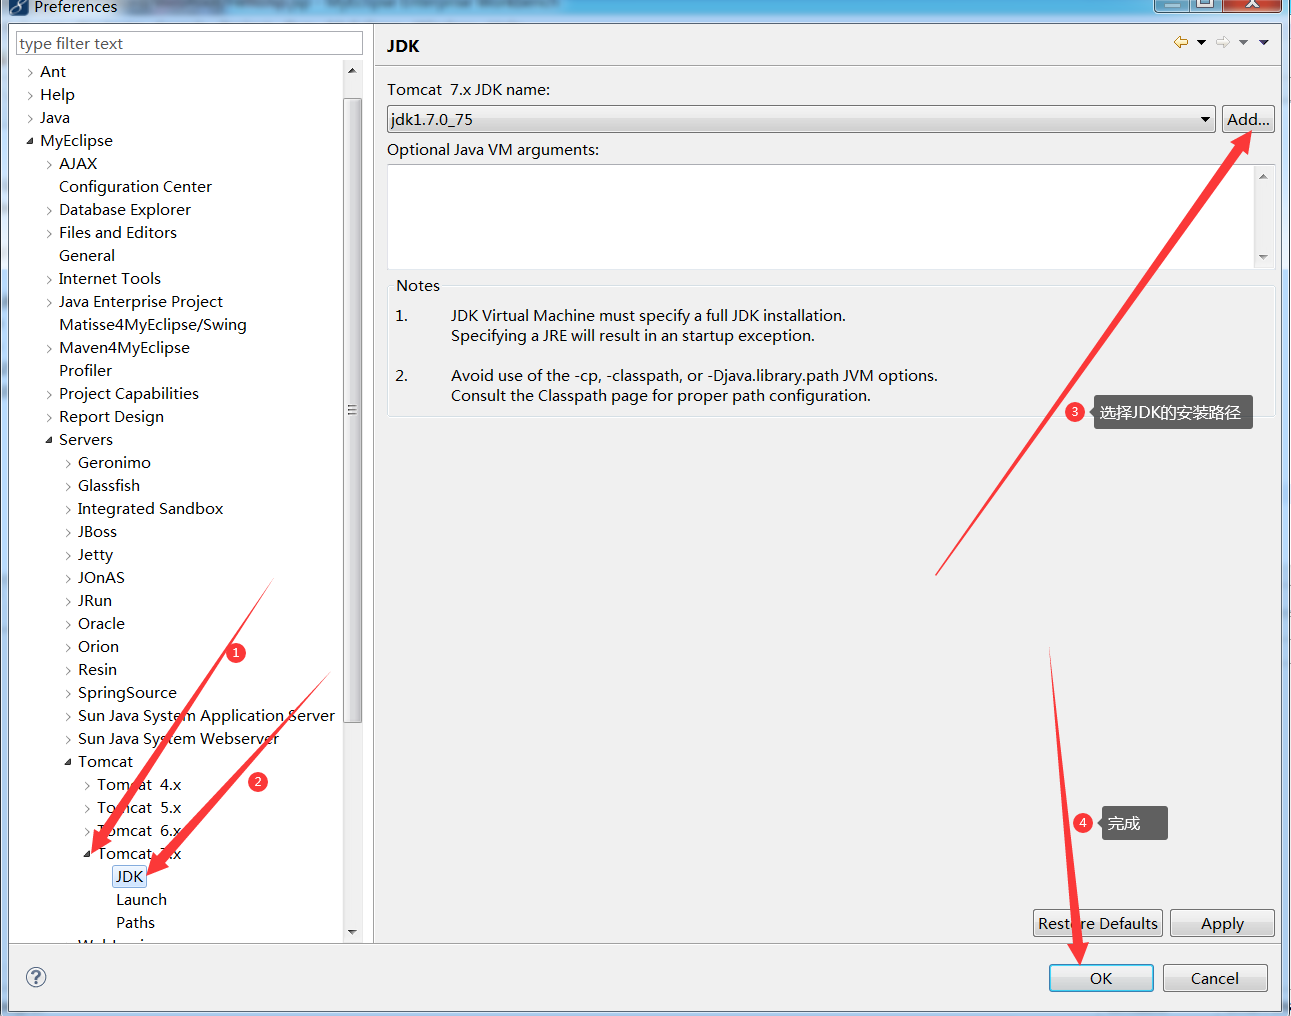Select Resin server item

97,669
